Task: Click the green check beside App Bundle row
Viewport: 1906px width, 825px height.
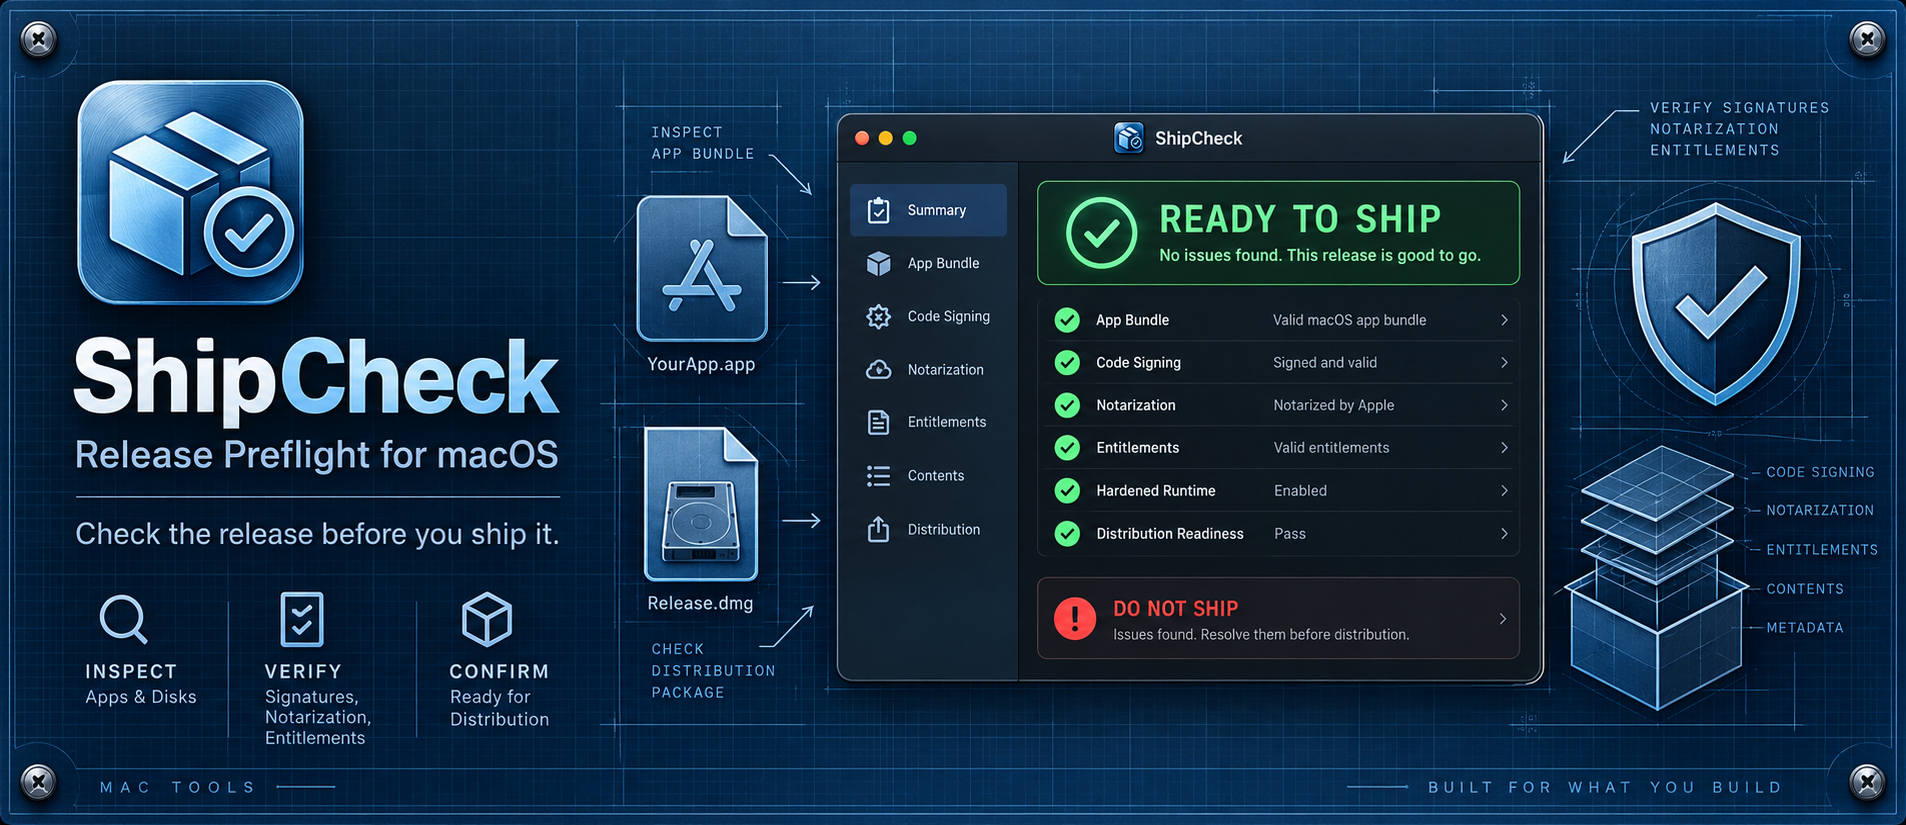Action: point(1067,320)
